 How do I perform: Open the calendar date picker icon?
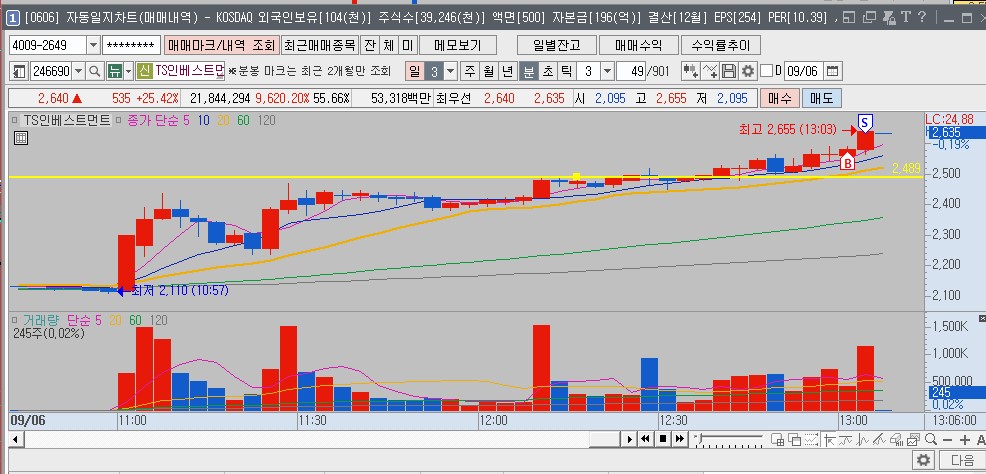pos(832,71)
